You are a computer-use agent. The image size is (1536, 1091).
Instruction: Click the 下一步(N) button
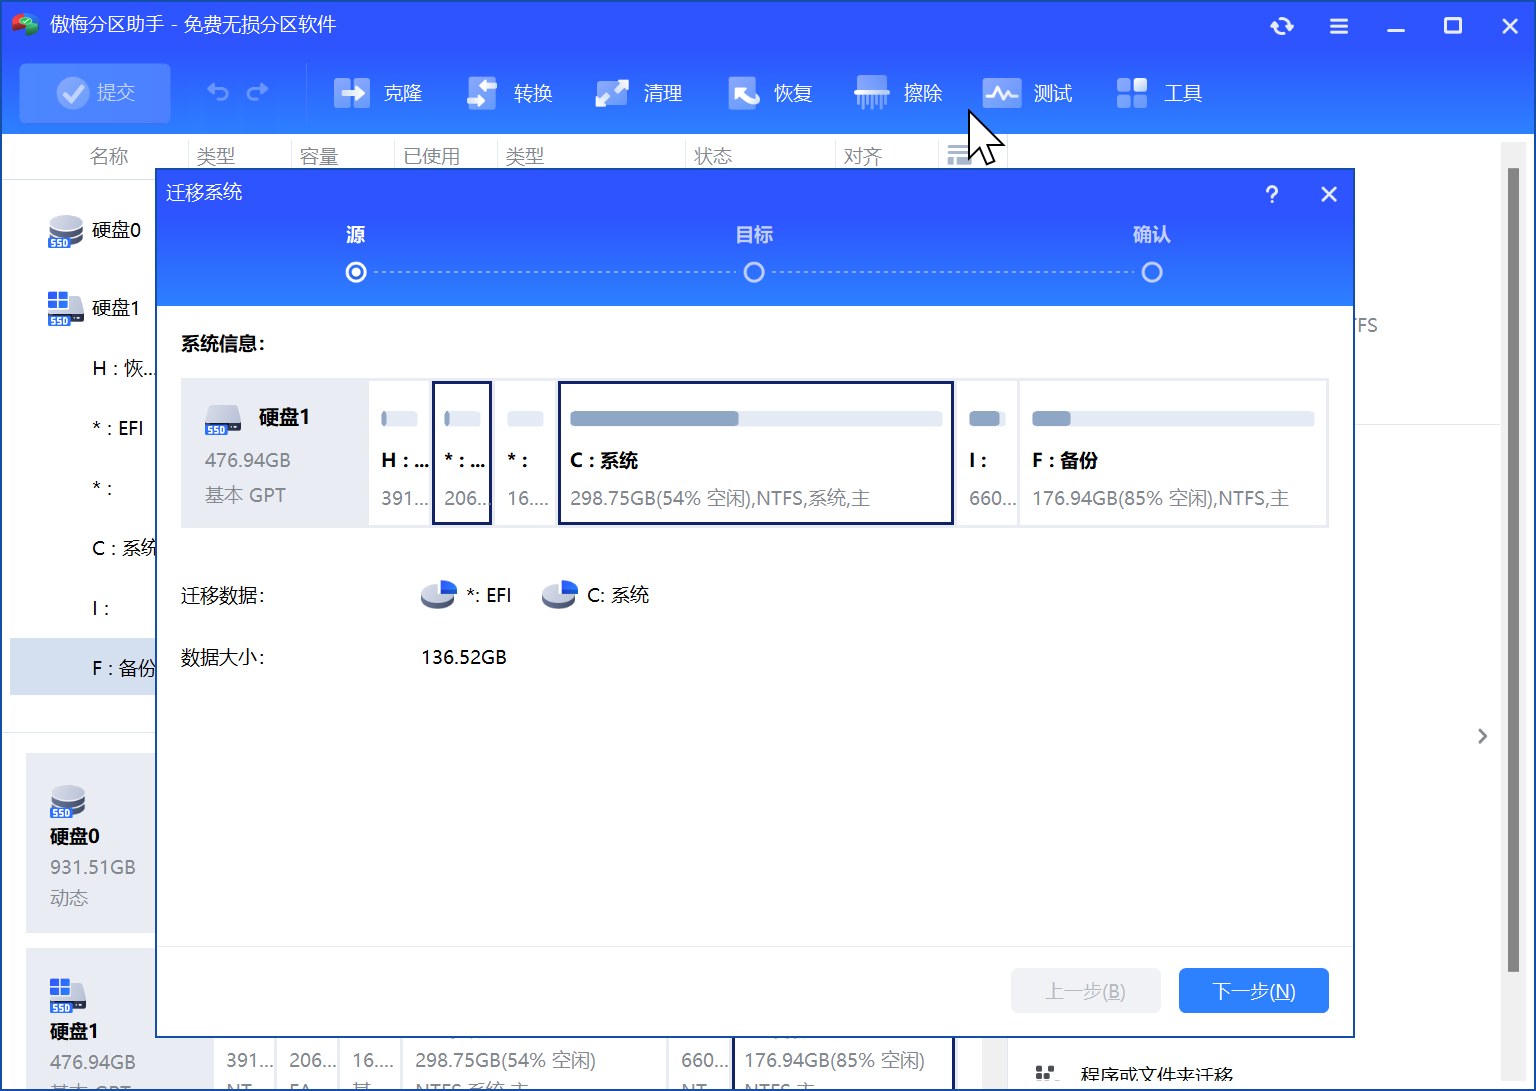[x=1253, y=990]
